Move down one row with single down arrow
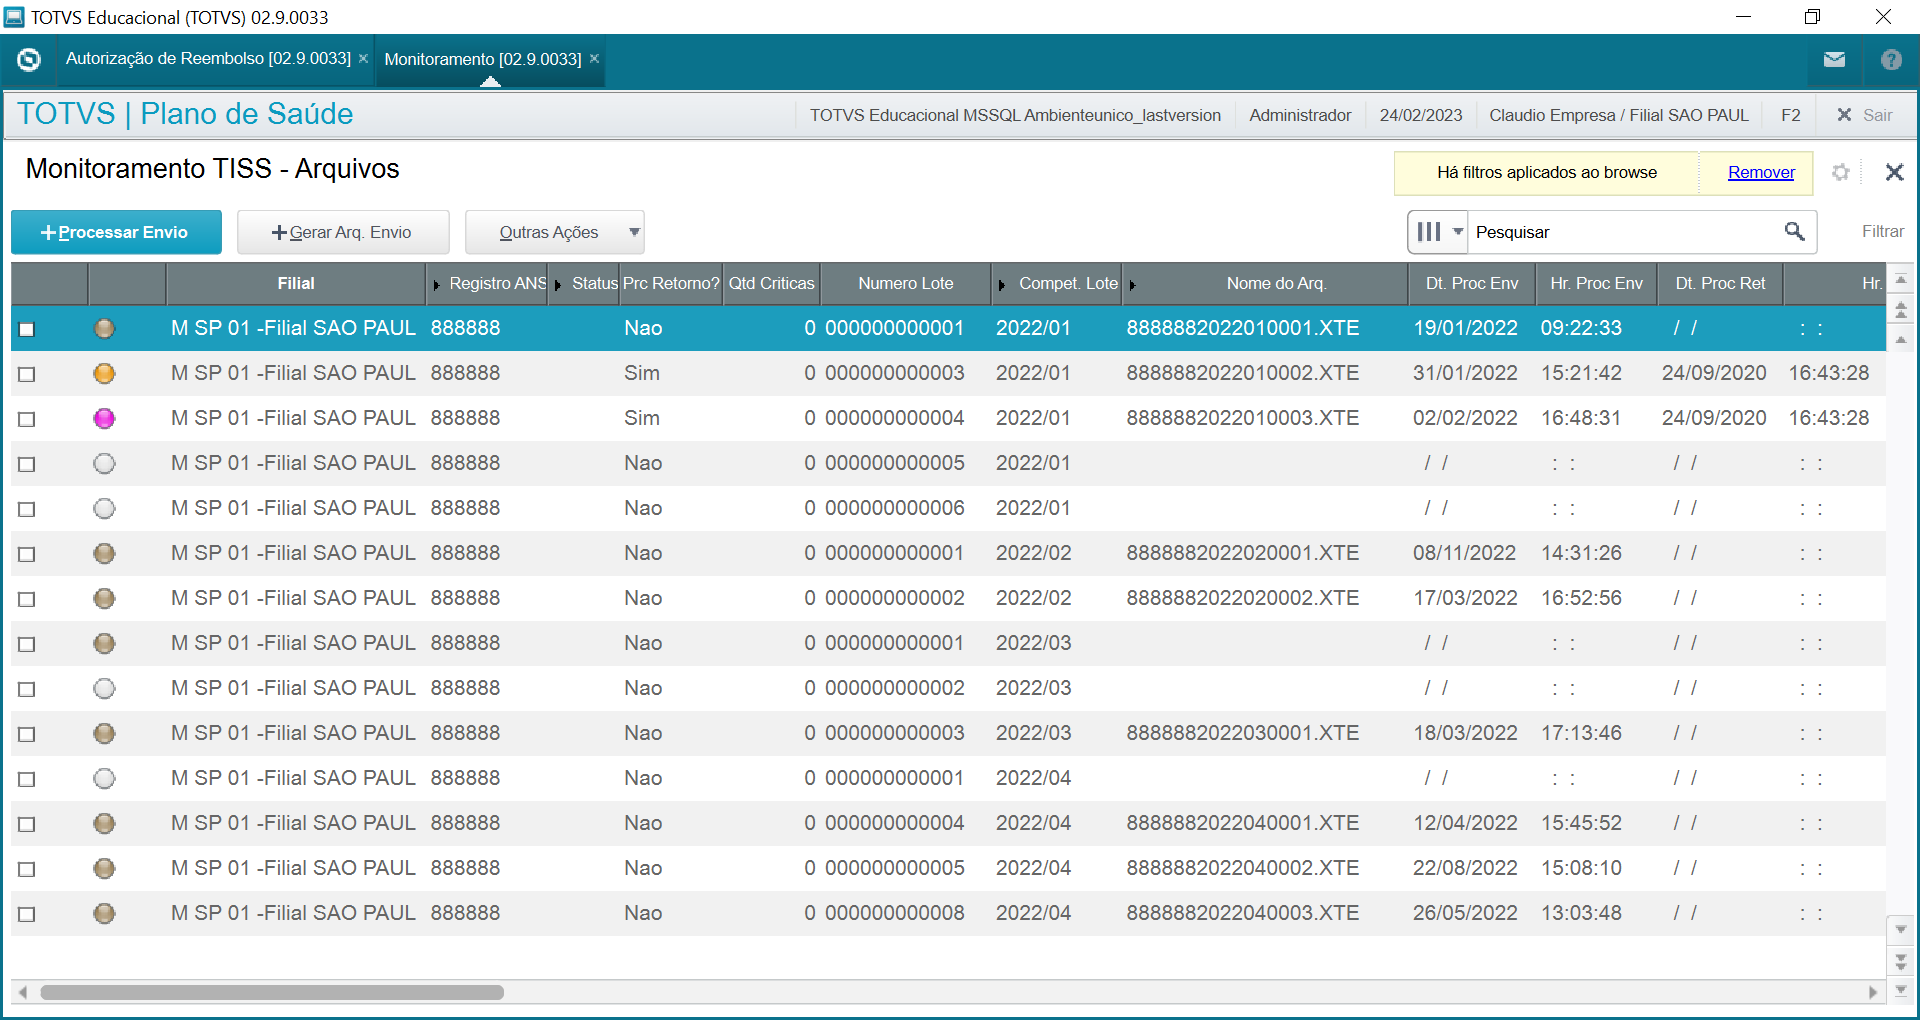 (1901, 930)
